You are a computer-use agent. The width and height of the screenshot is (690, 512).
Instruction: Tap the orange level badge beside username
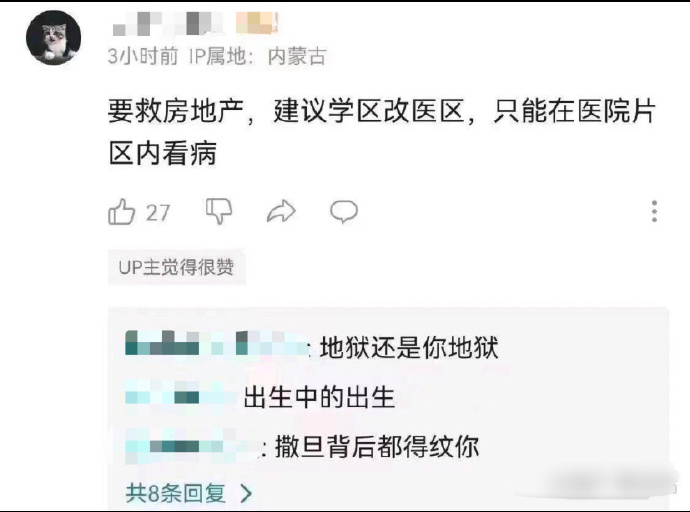click(x=257, y=23)
